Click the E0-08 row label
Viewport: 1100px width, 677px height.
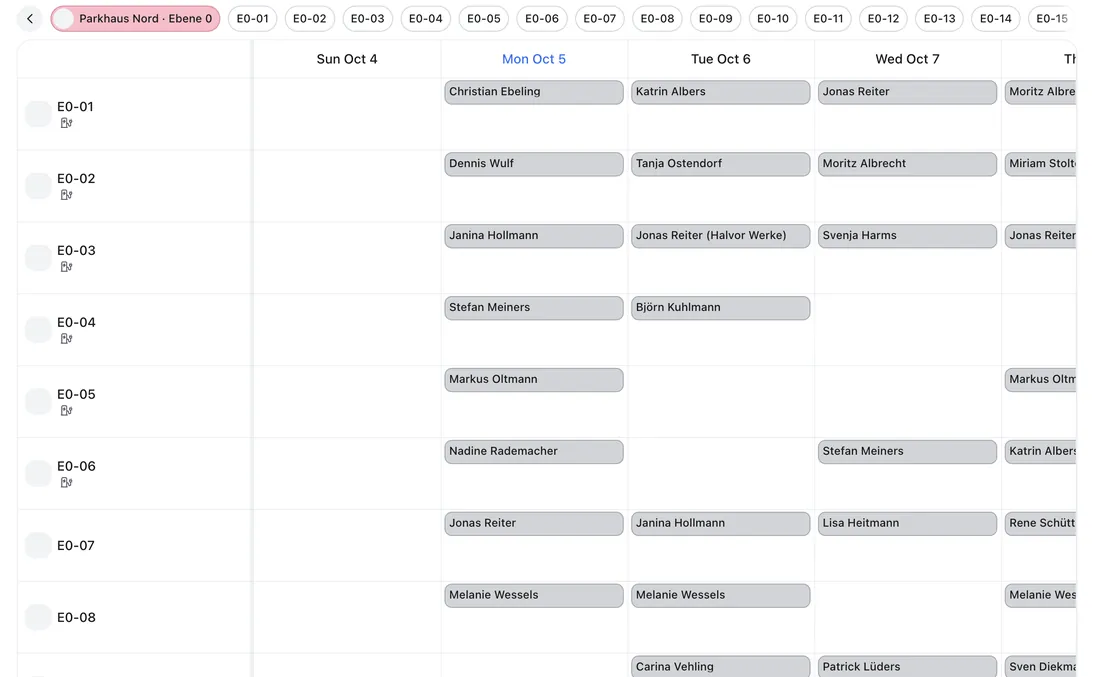pyautogui.click(x=76, y=617)
